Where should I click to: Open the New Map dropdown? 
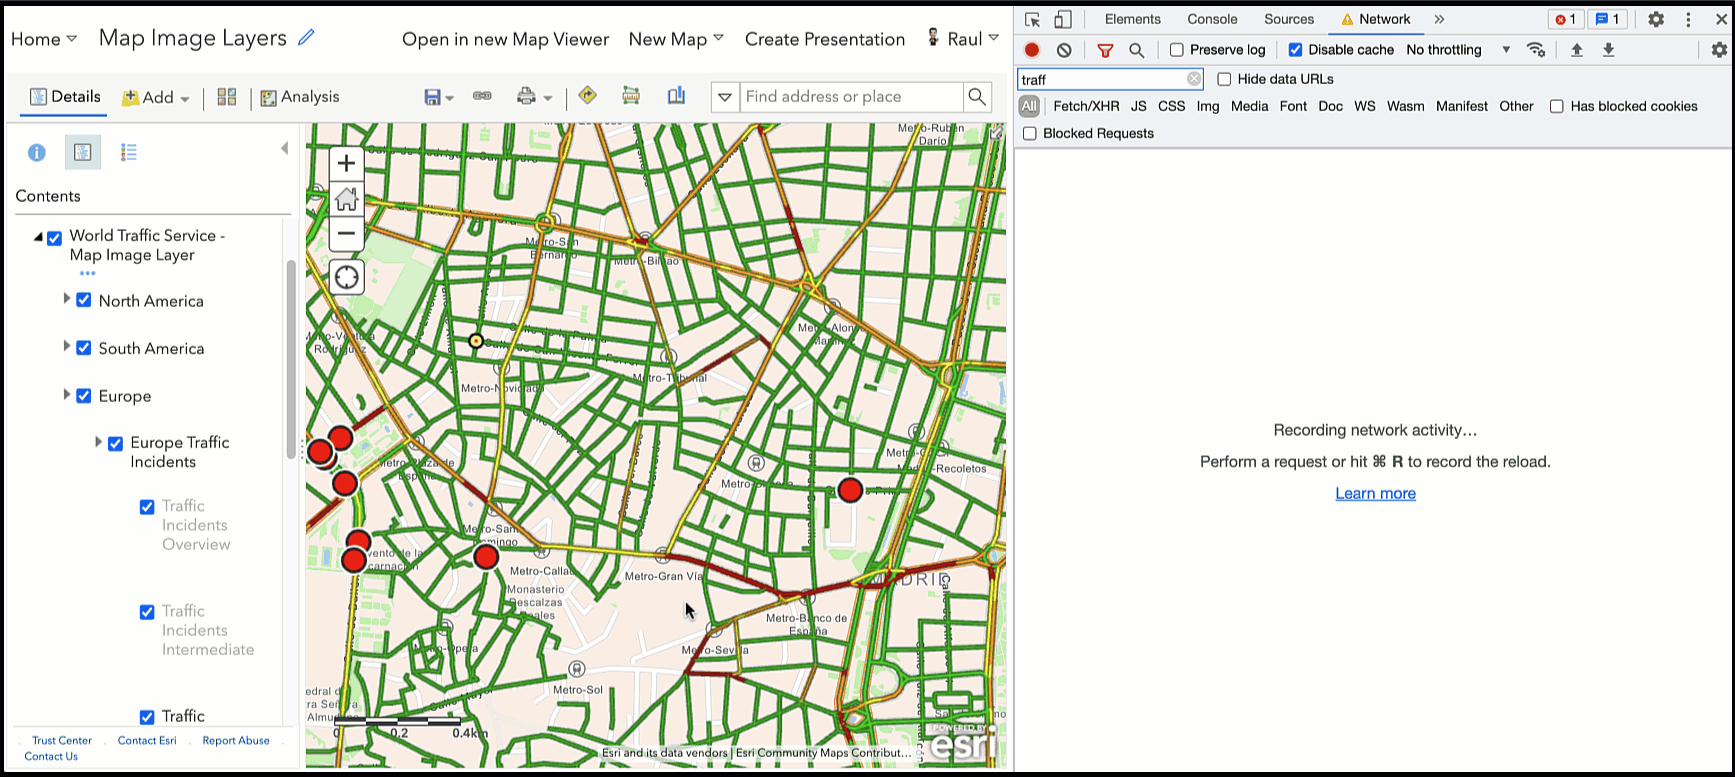676,39
